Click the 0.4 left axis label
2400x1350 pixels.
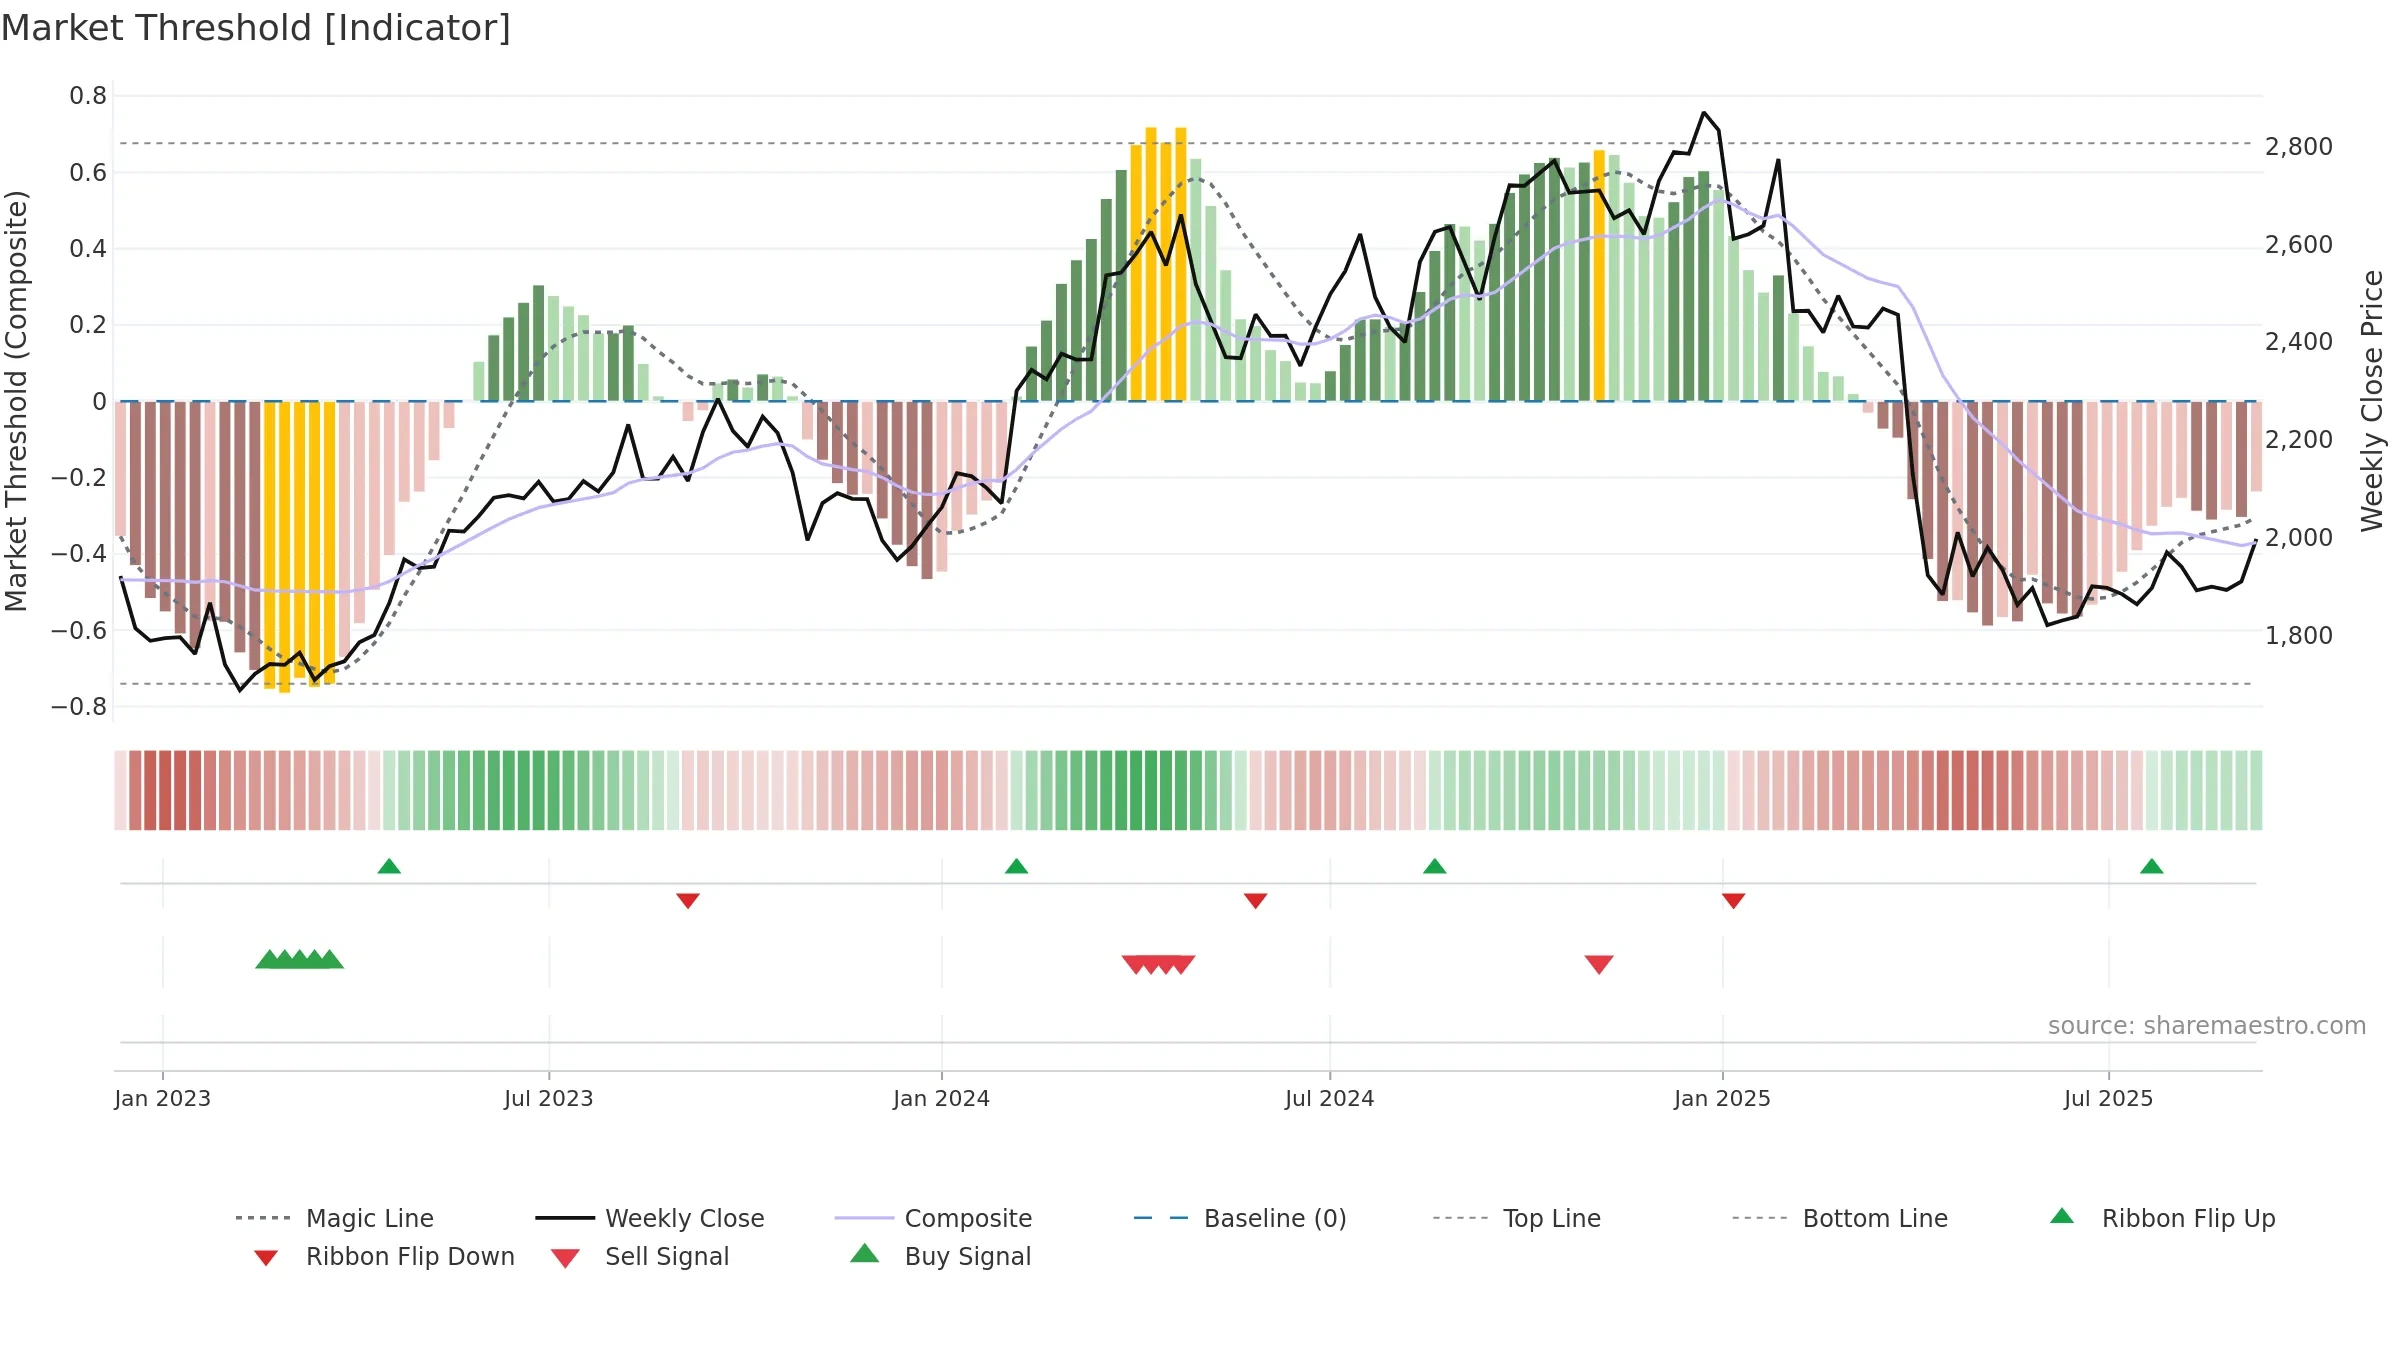click(x=88, y=249)
